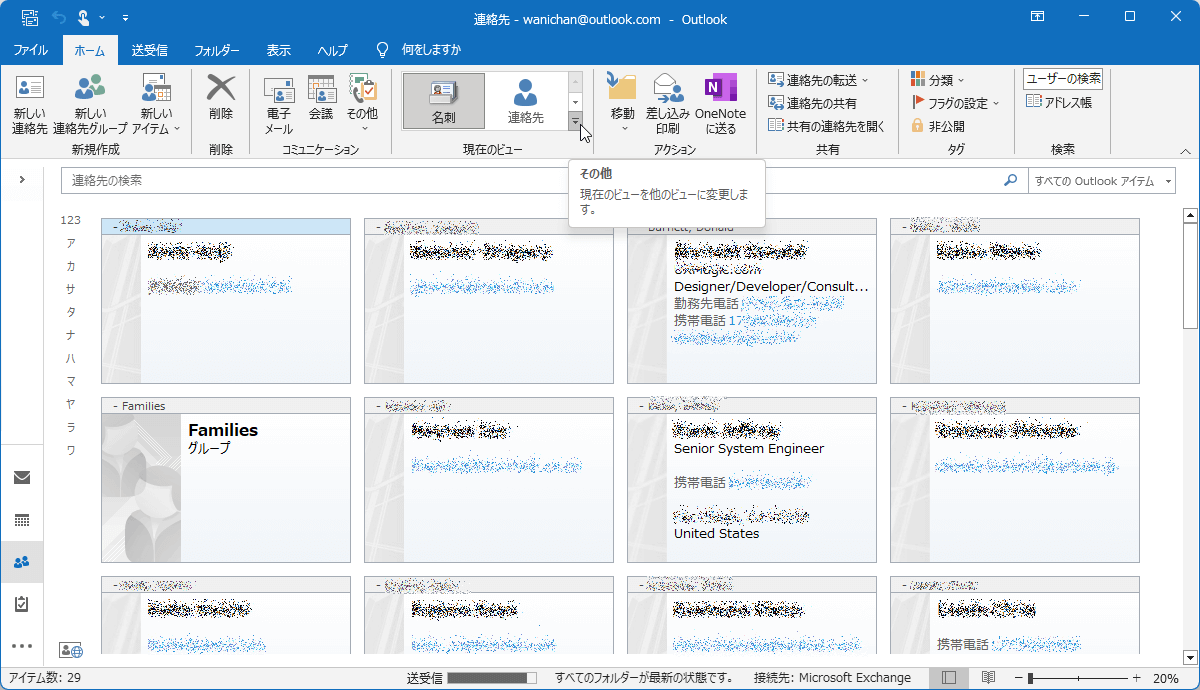Switch to the 送受信 tab
Image resolution: width=1200 pixels, height=690 pixels.
tap(150, 50)
